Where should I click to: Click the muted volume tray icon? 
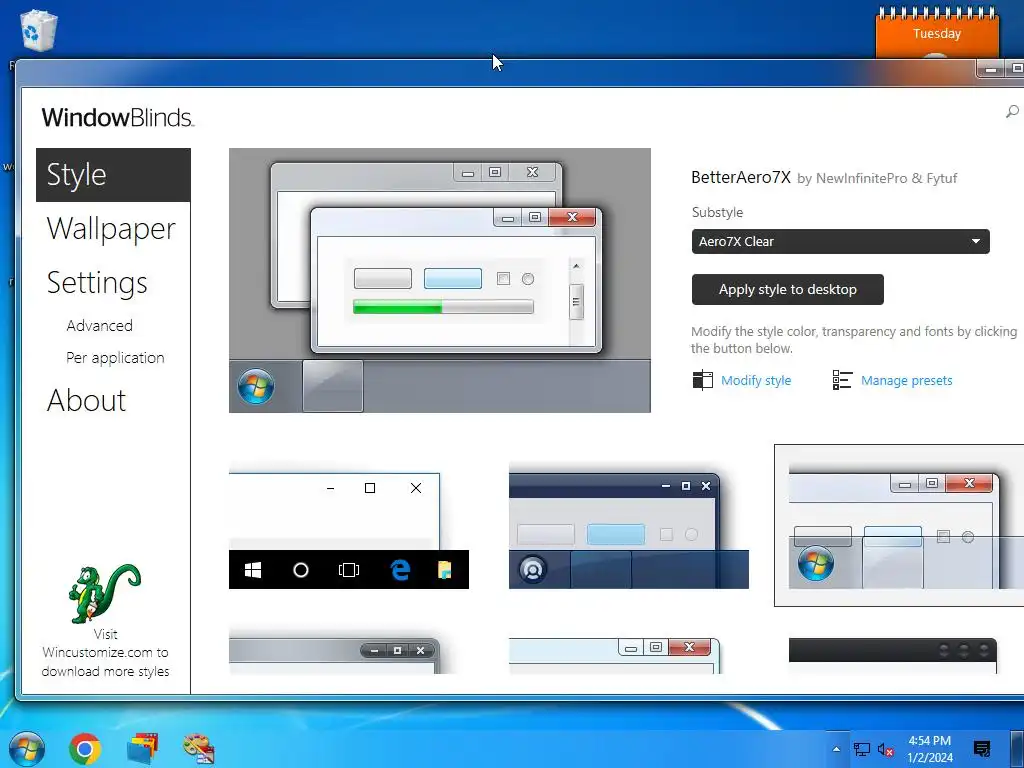pos(886,750)
